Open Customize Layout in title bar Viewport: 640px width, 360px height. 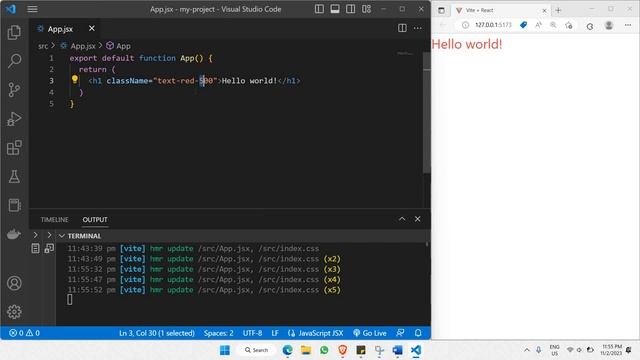pos(366,9)
